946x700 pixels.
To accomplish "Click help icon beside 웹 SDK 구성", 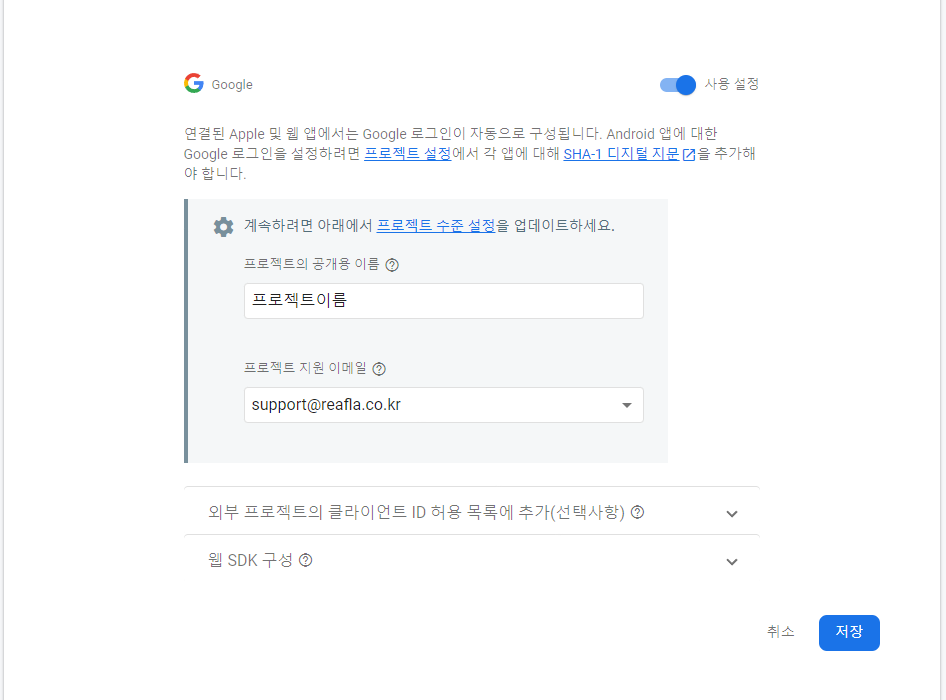I will coord(306,560).
